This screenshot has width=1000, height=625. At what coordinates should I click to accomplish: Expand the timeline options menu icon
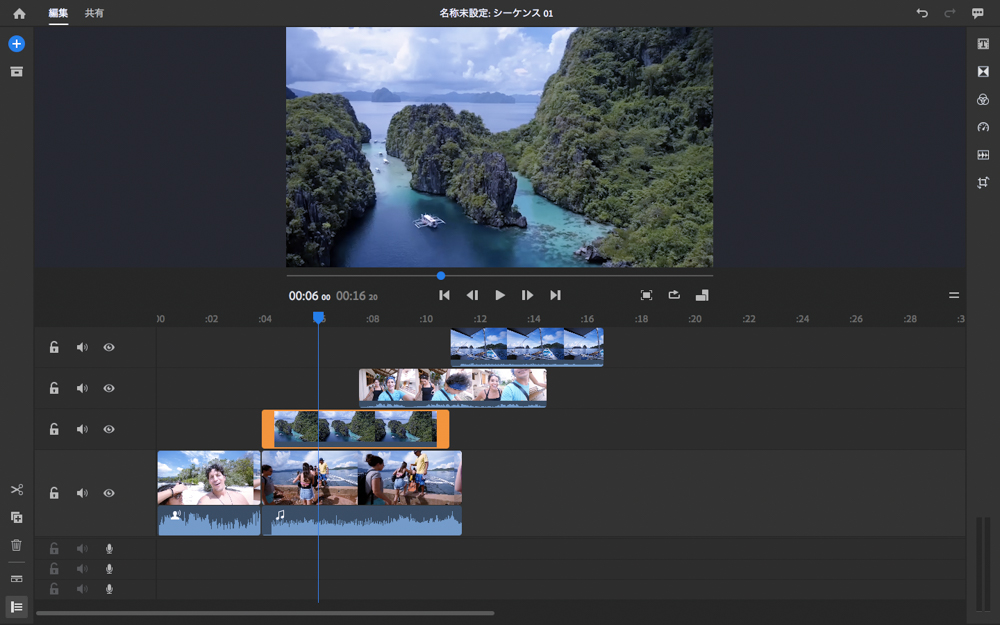(x=954, y=296)
